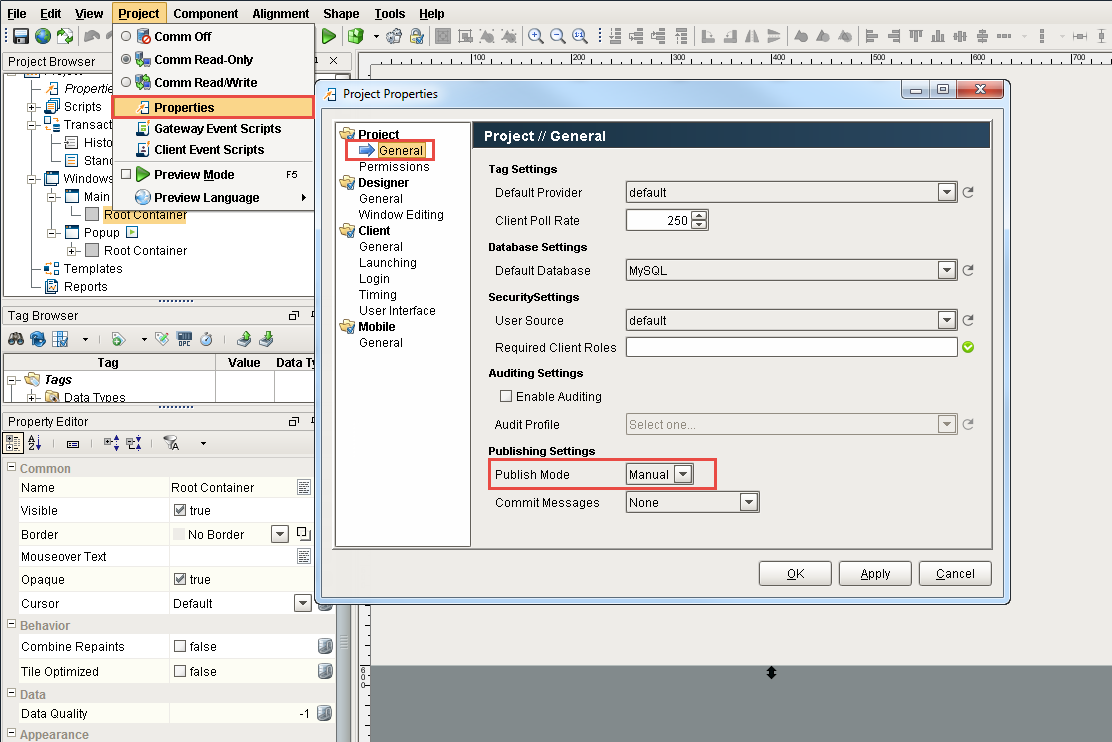1112x742 pixels.
Task: Click the Apply button
Action: coord(875,574)
